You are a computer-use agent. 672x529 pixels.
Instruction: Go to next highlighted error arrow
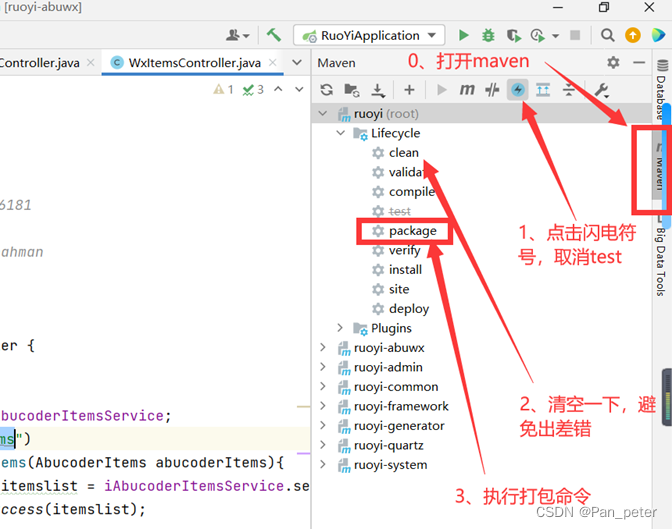pyautogui.click(x=299, y=89)
